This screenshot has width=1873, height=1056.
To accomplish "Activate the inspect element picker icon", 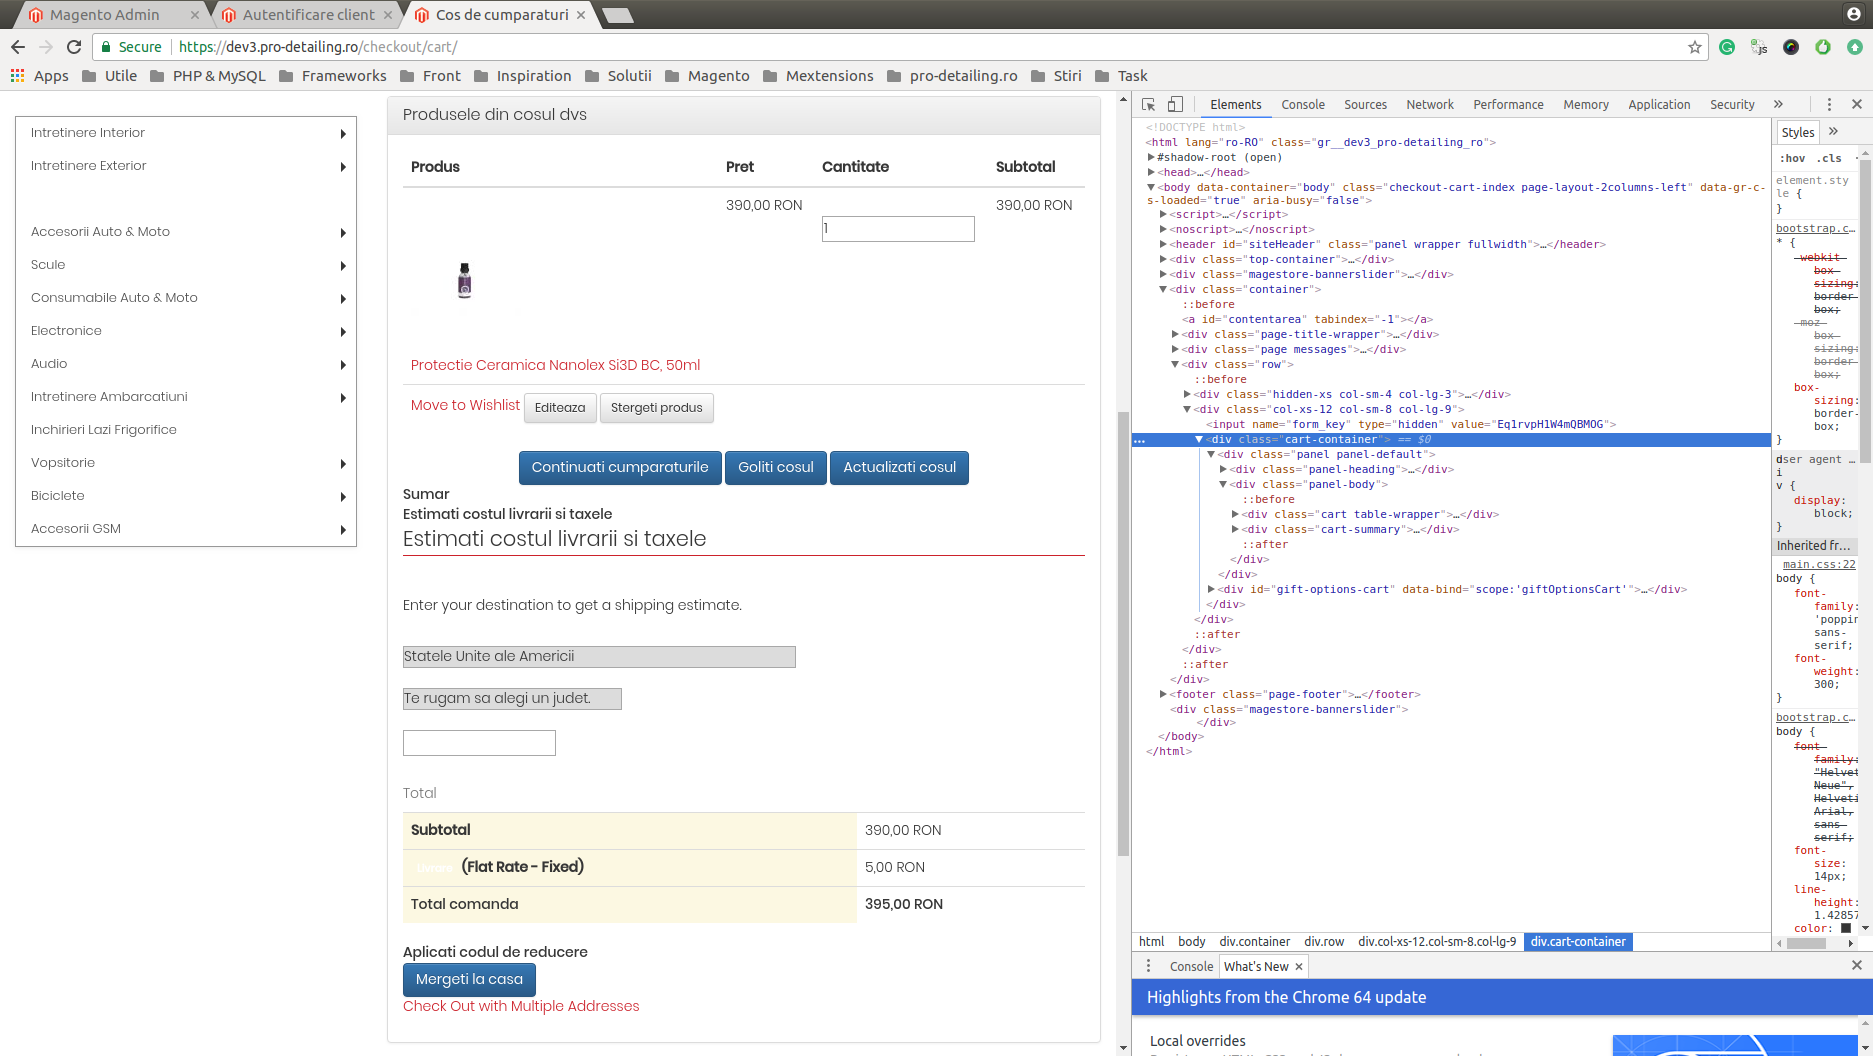I will coord(1149,104).
